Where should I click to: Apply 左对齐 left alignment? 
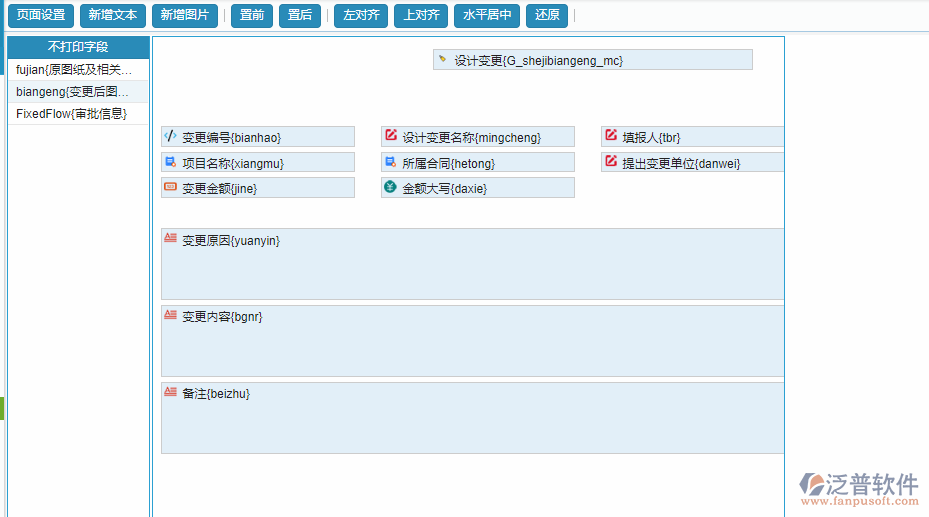click(x=361, y=15)
